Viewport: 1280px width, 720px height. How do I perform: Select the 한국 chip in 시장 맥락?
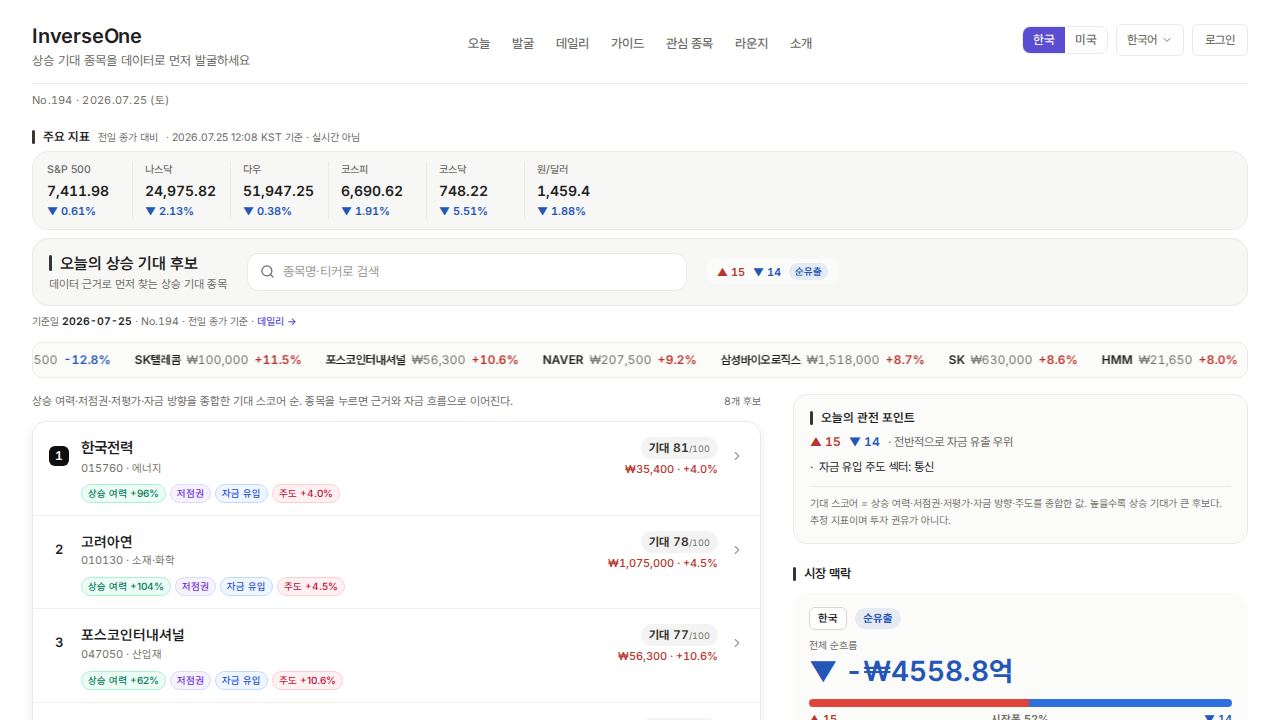pos(827,618)
